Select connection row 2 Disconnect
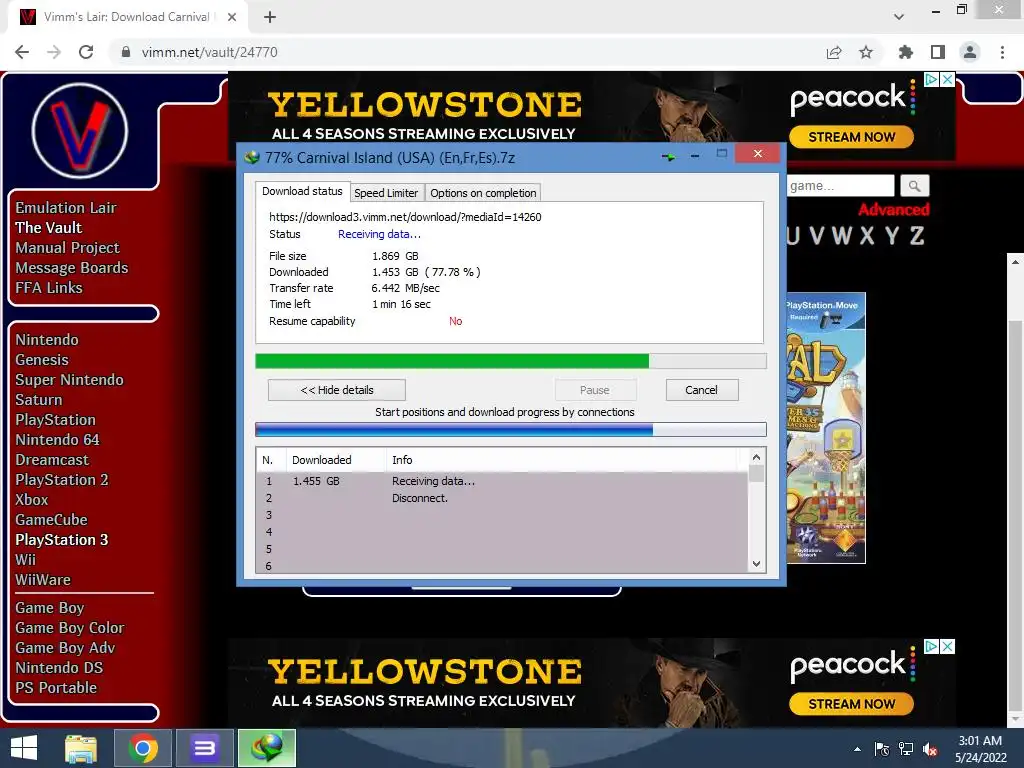 pyautogui.click(x=502, y=498)
